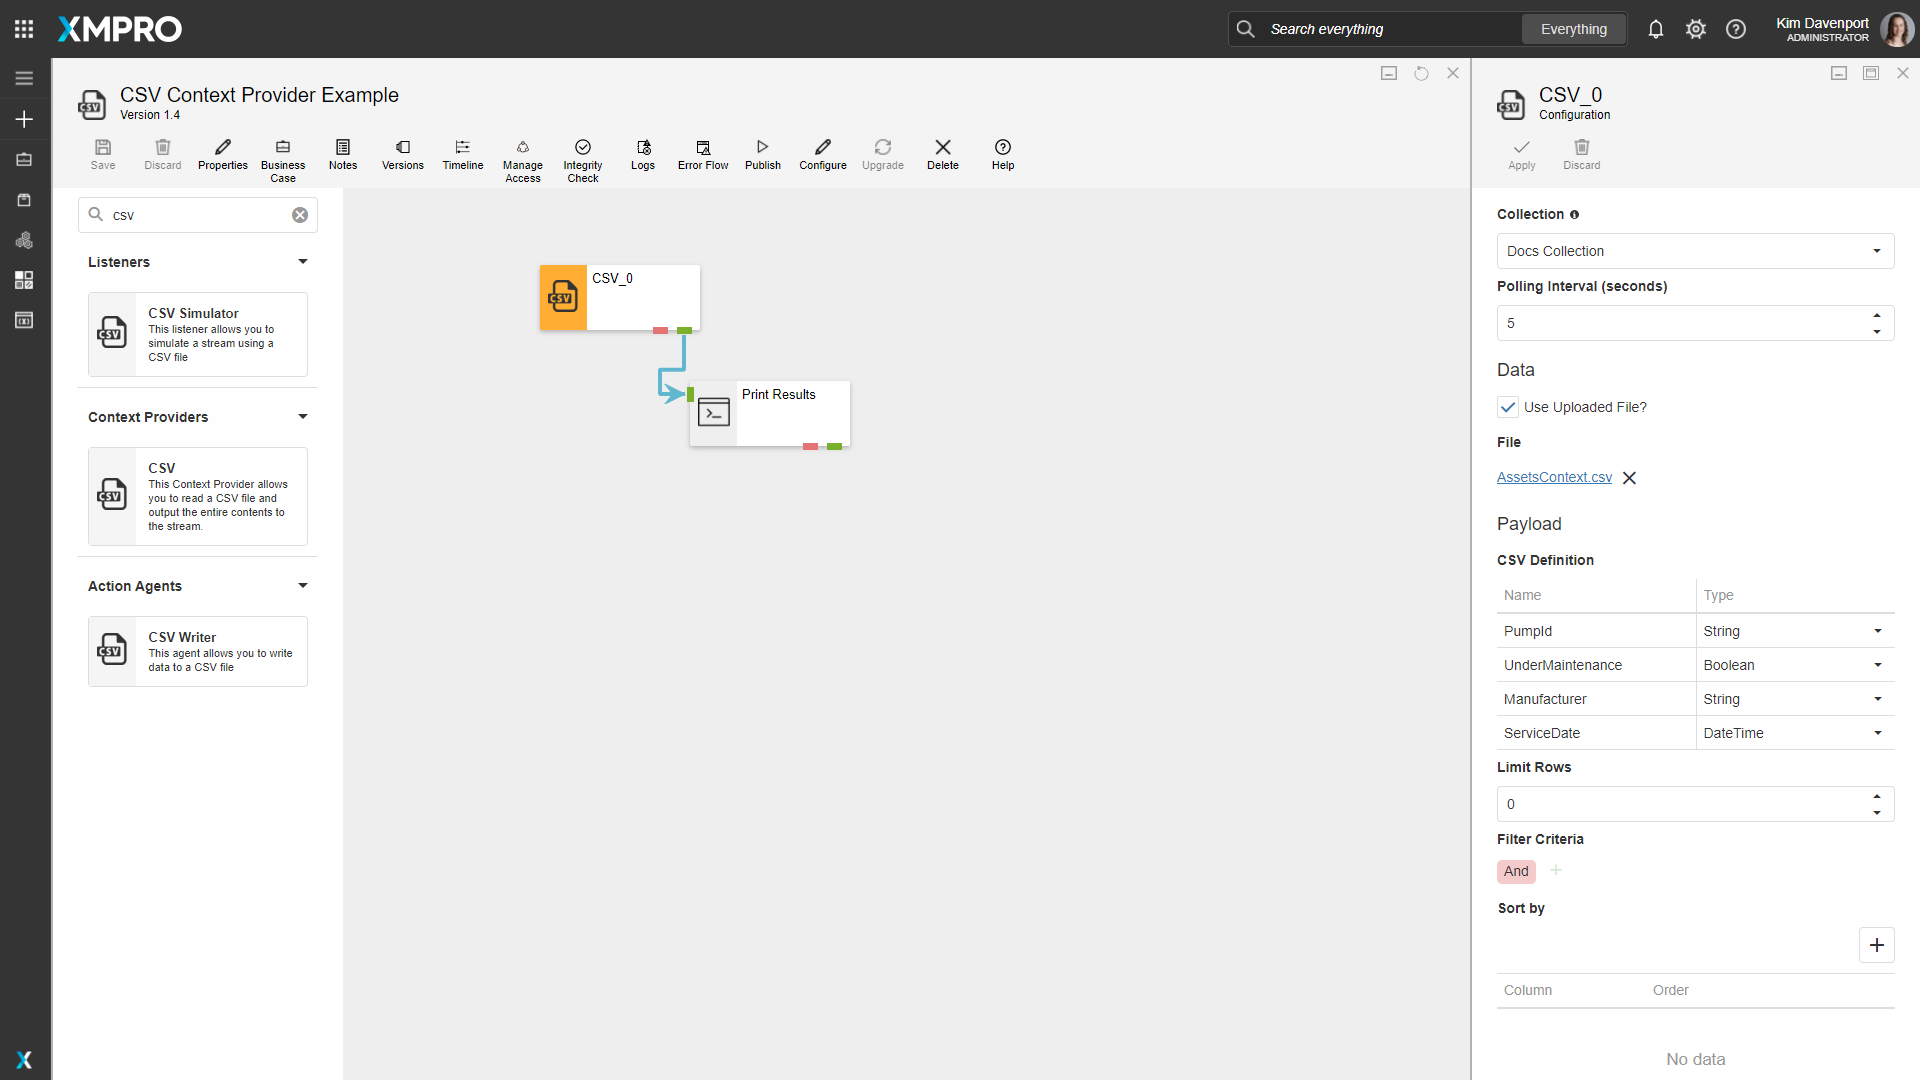Image resolution: width=1920 pixels, height=1080 pixels.
Task: Increase the Polling Interval value
Action: point(1877,316)
